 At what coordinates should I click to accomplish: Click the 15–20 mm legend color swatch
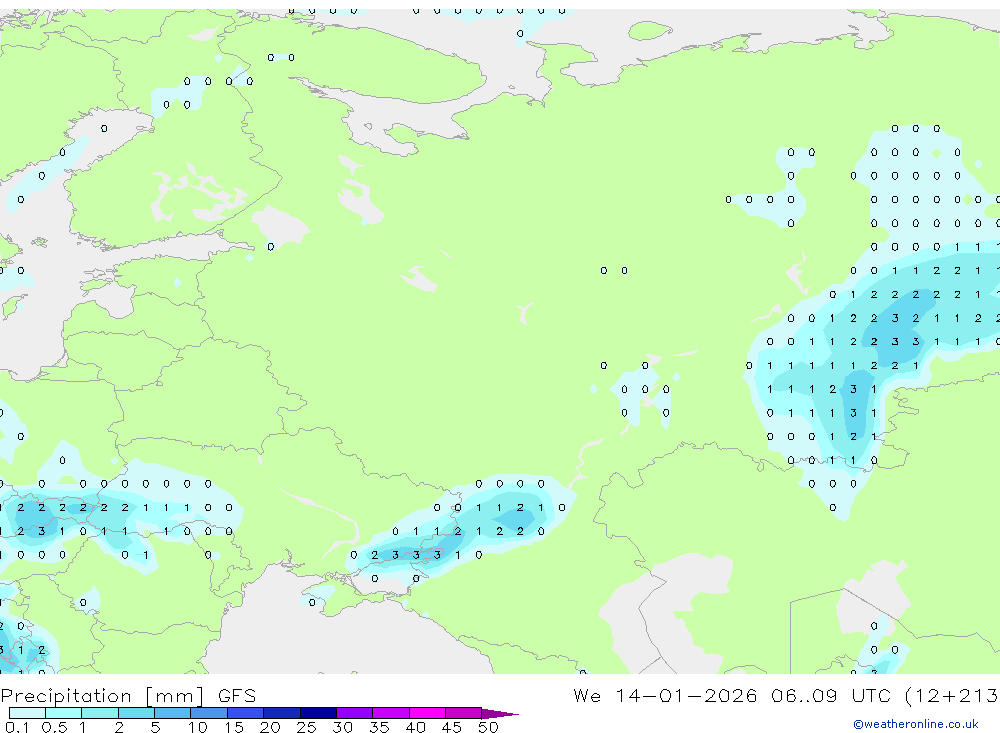point(246,713)
